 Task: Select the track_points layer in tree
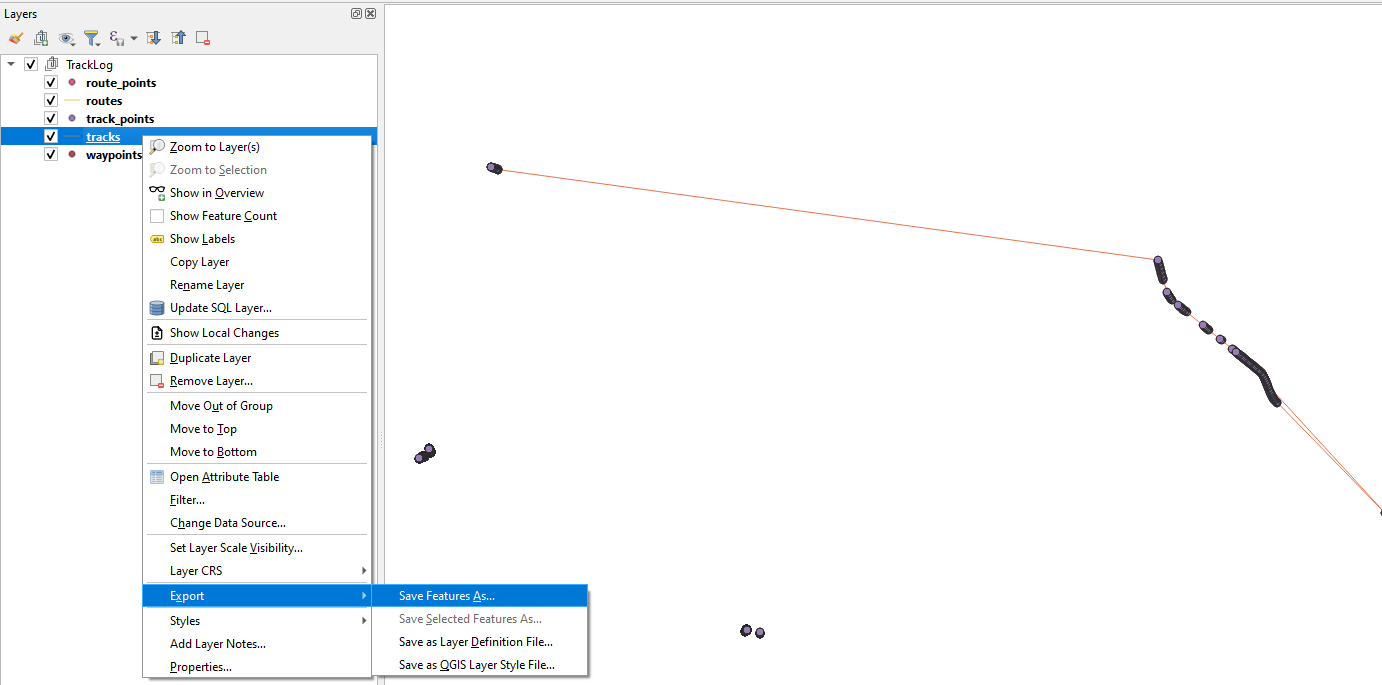[120, 119]
